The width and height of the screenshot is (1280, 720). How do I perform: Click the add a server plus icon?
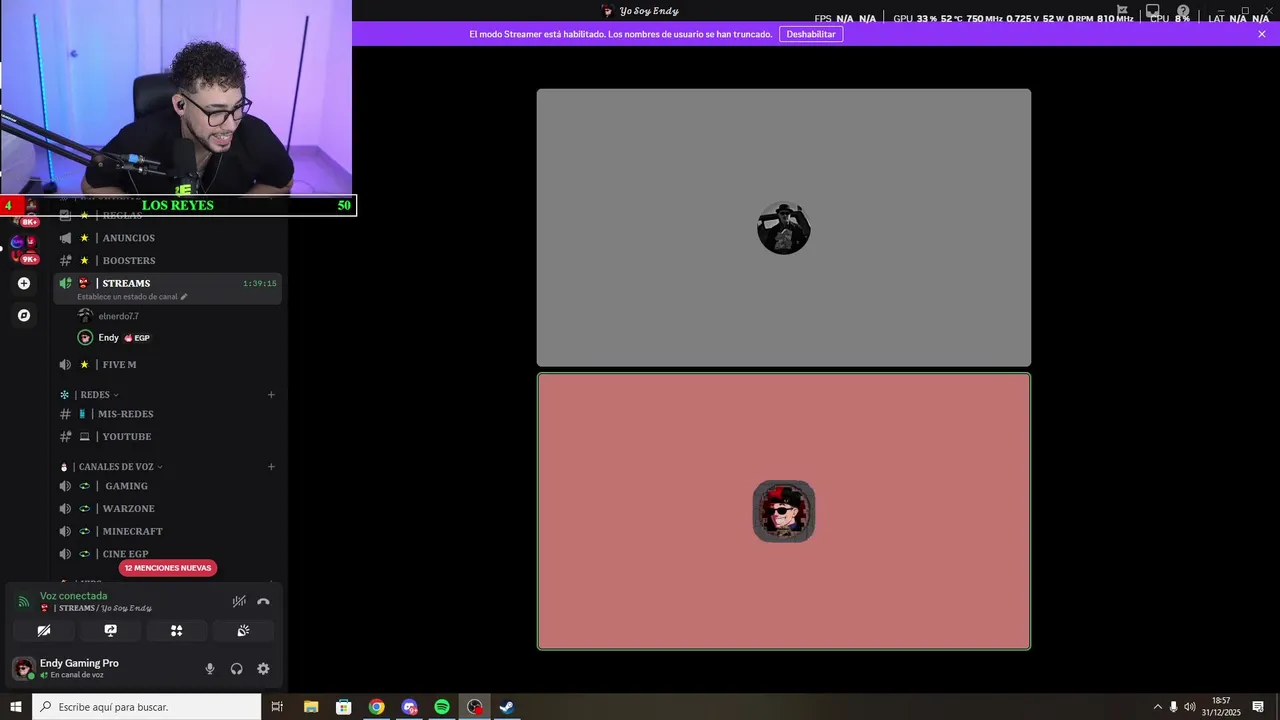point(24,283)
